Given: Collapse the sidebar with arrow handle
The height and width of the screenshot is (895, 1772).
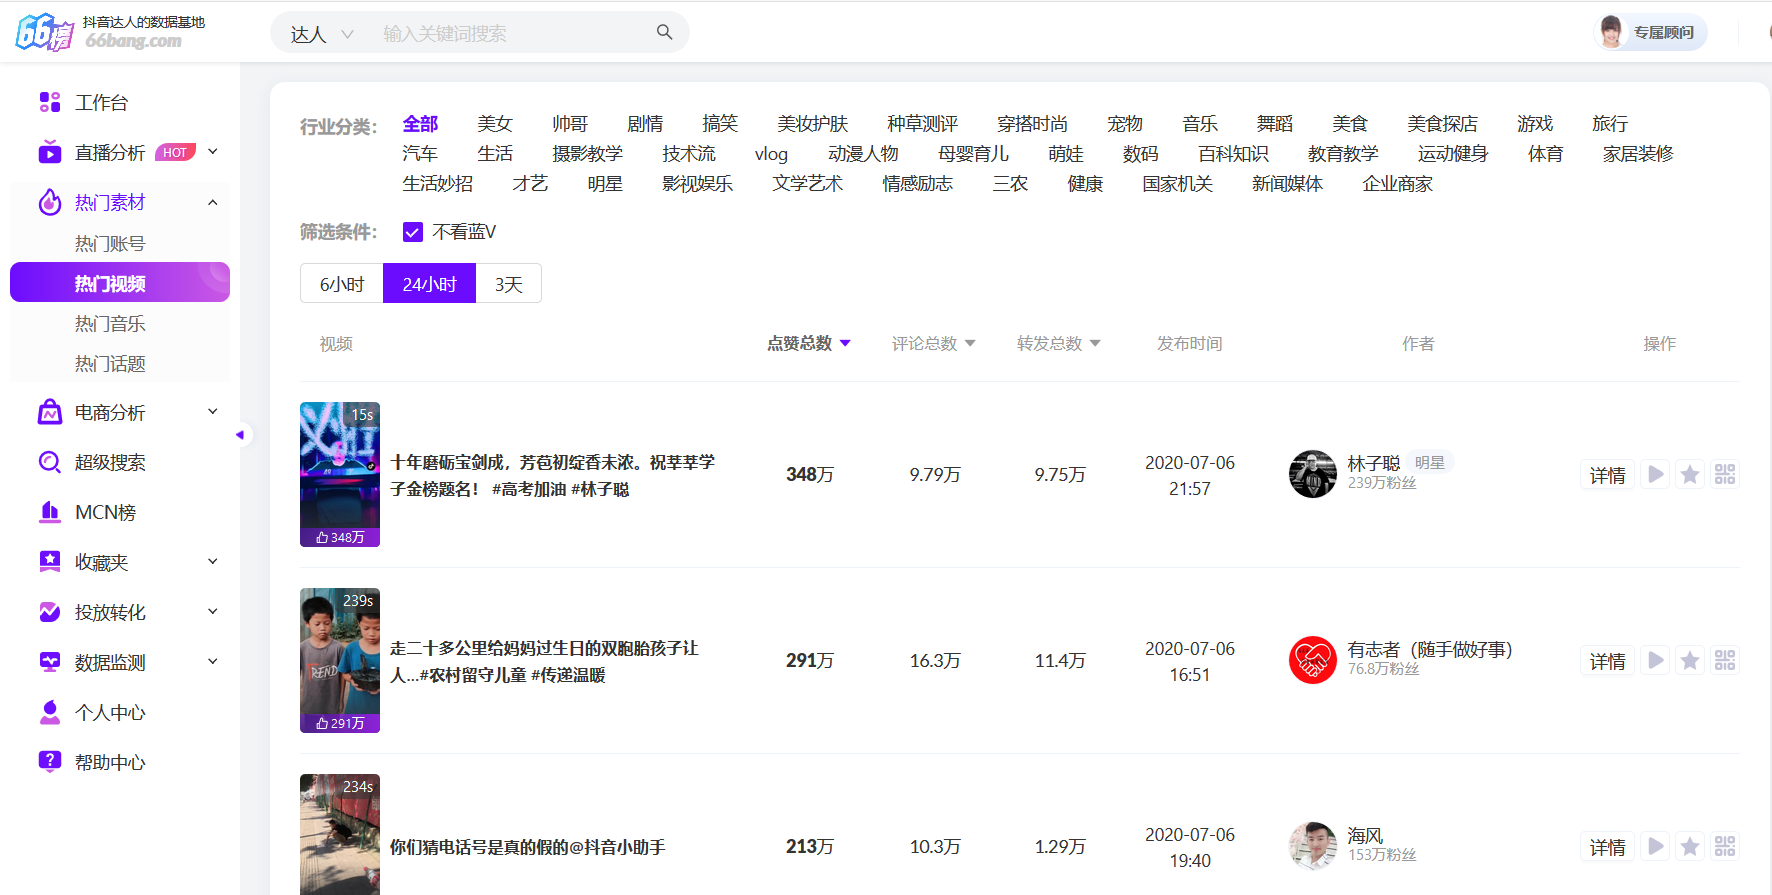Looking at the screenshot, I should coord(240,435).
